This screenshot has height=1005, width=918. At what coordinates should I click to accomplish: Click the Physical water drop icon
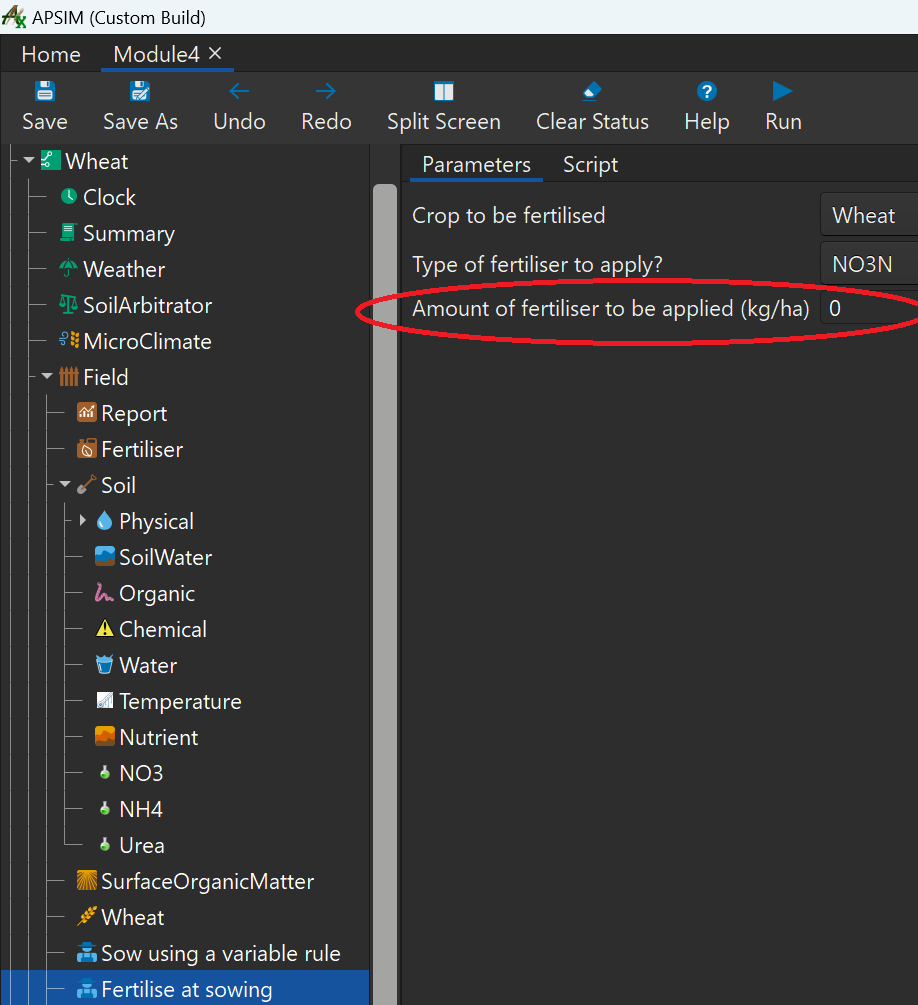coord(104,520)
